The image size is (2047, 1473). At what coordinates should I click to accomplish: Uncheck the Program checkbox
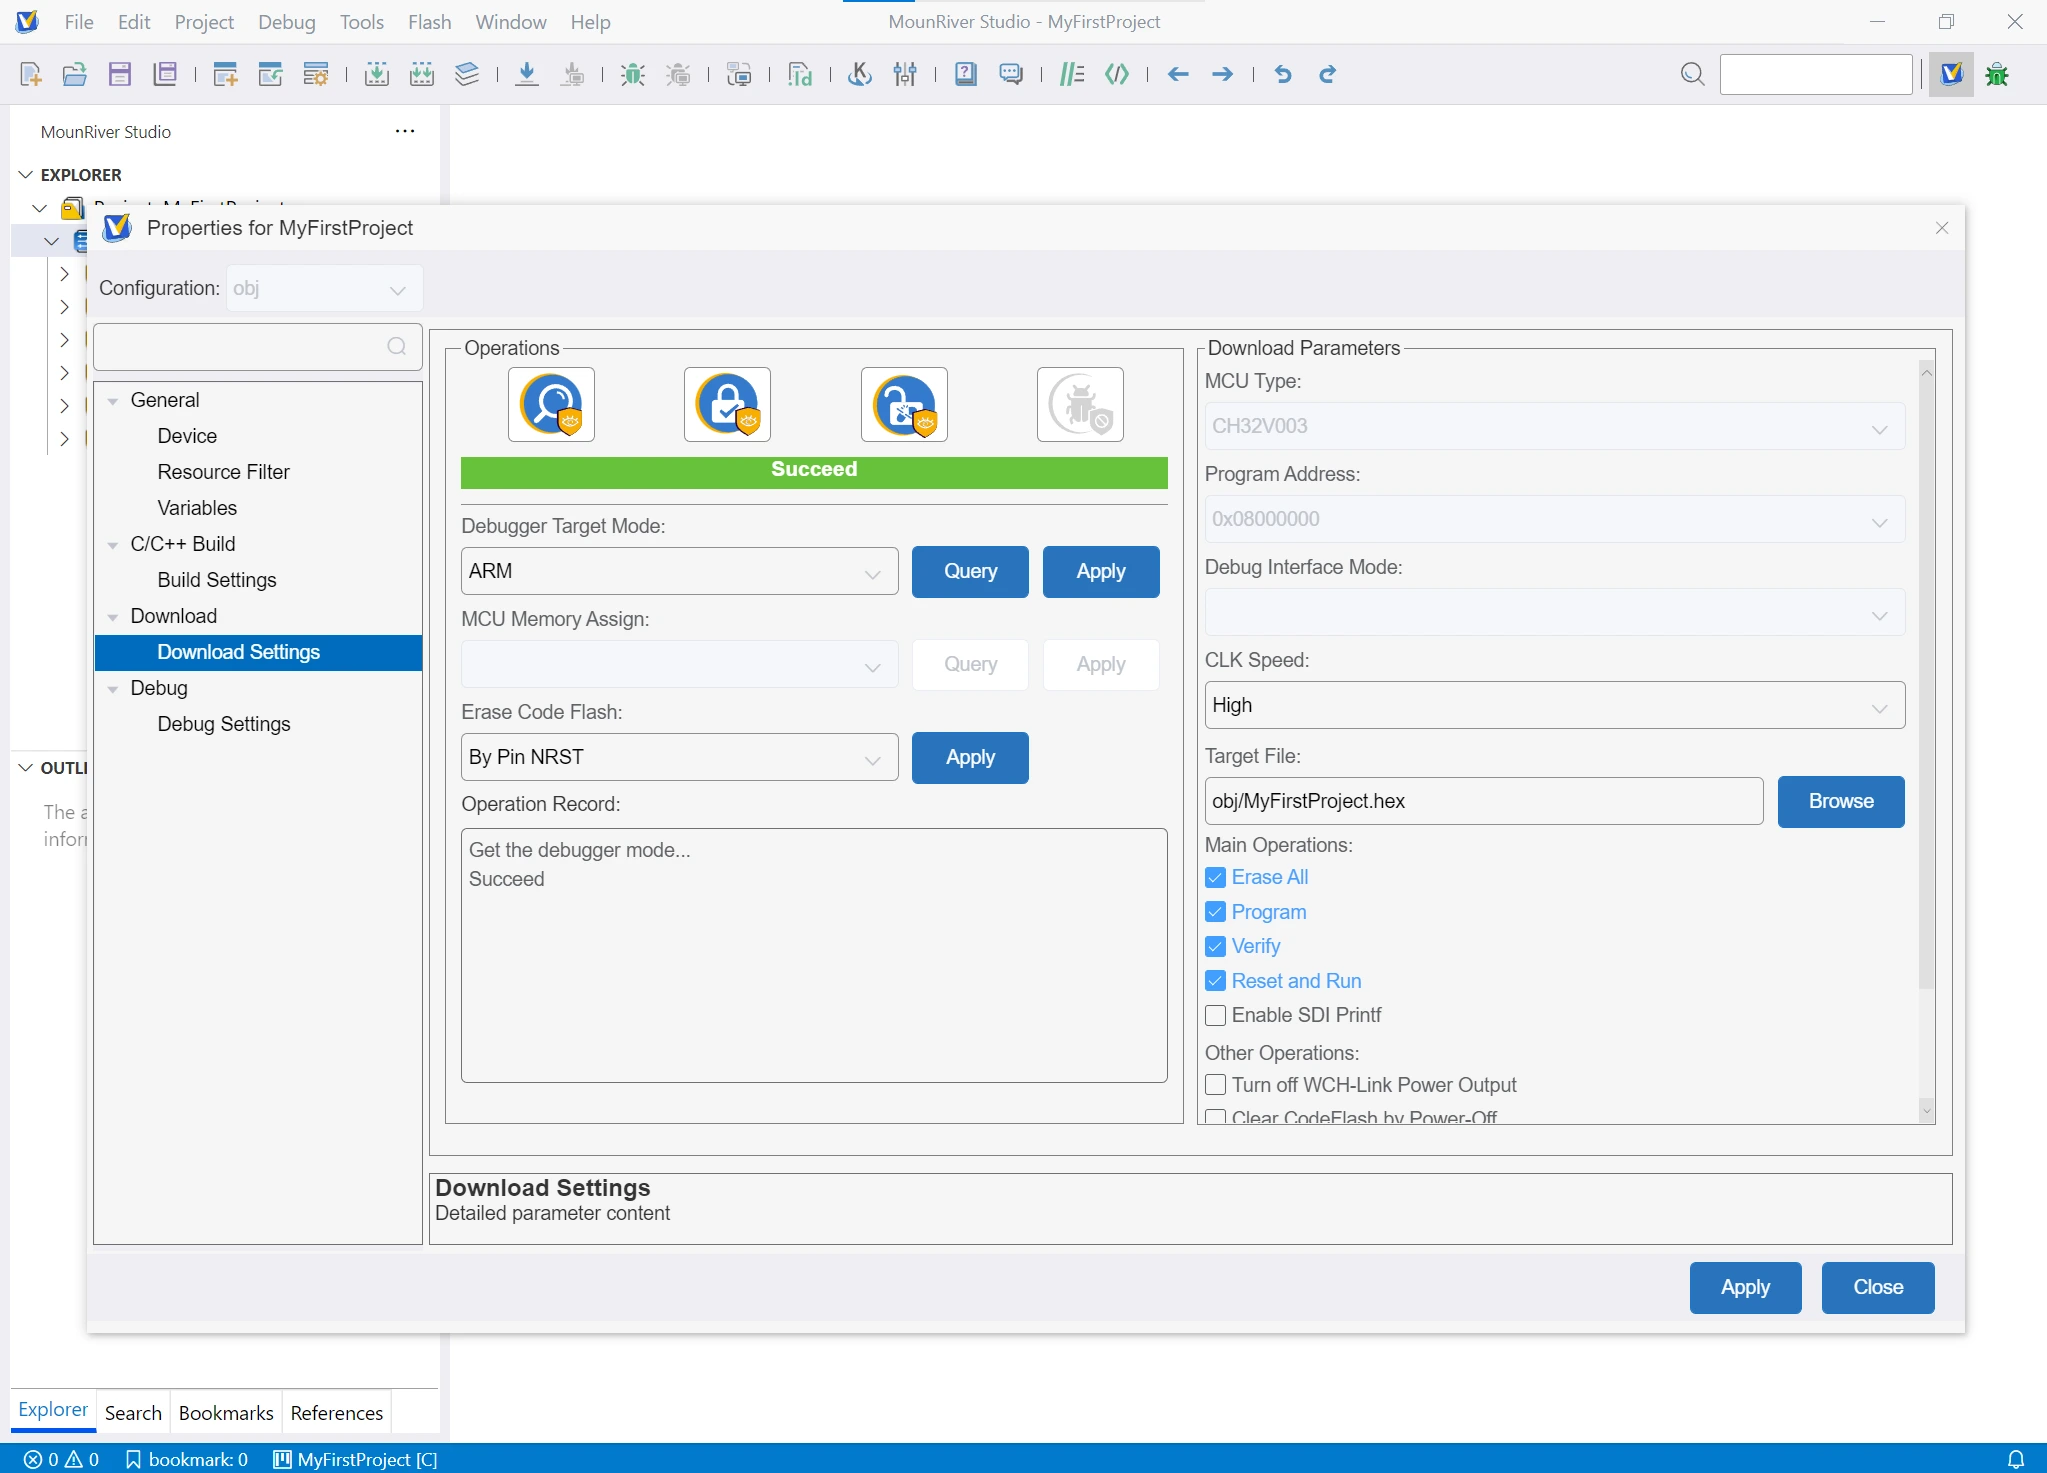pos(1216,912)
